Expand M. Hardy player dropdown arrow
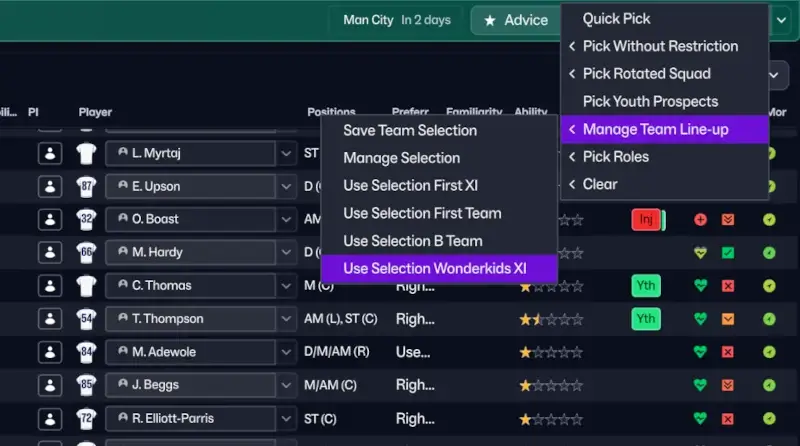The width and height of the screenshot is (800, 446). [286, 253]
